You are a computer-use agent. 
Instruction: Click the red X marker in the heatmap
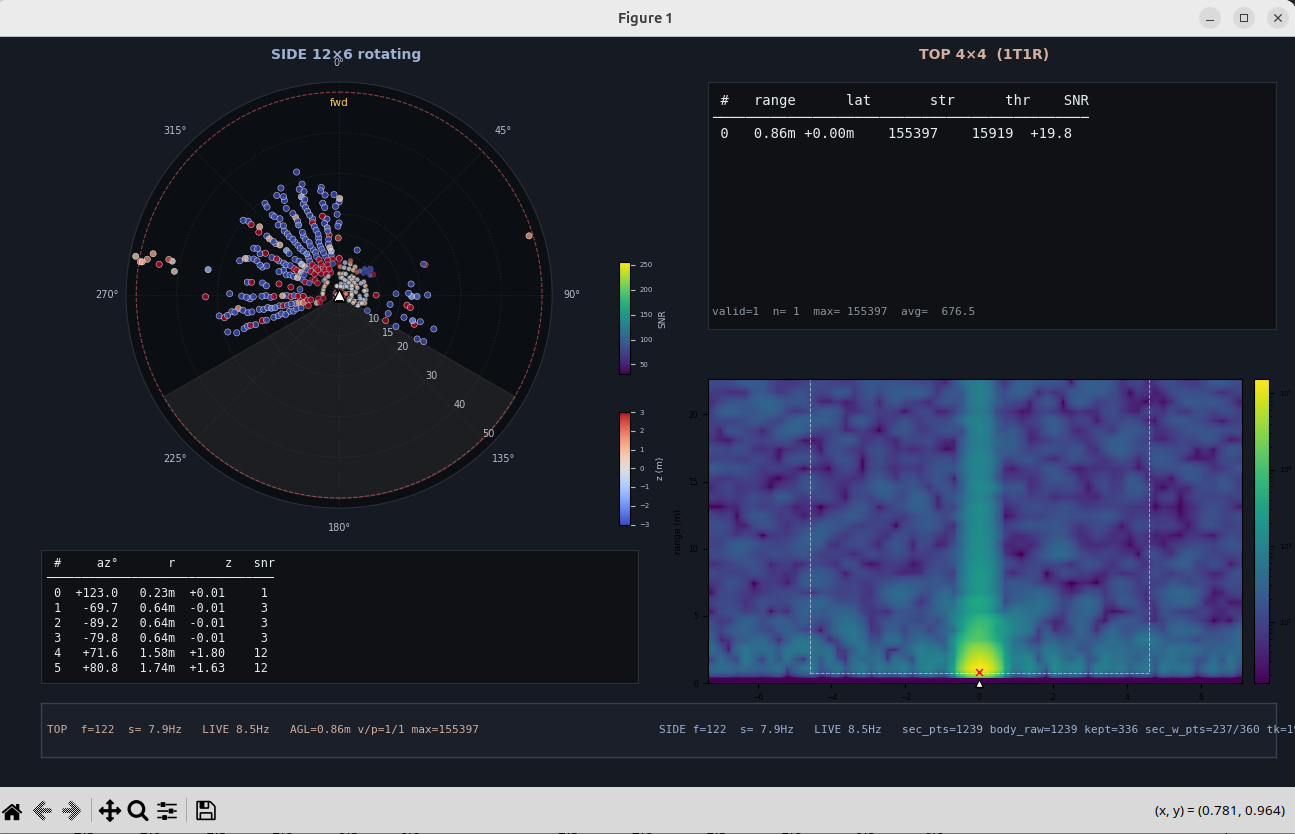click(x=979, y=672)
